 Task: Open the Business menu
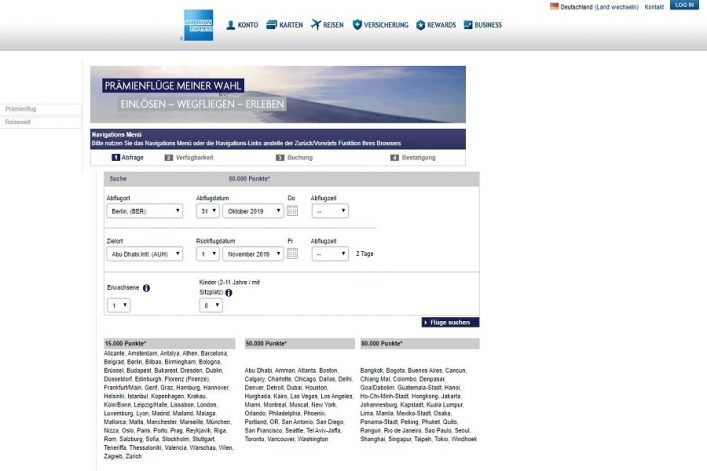pyautogui.click(x=483, y=25)
